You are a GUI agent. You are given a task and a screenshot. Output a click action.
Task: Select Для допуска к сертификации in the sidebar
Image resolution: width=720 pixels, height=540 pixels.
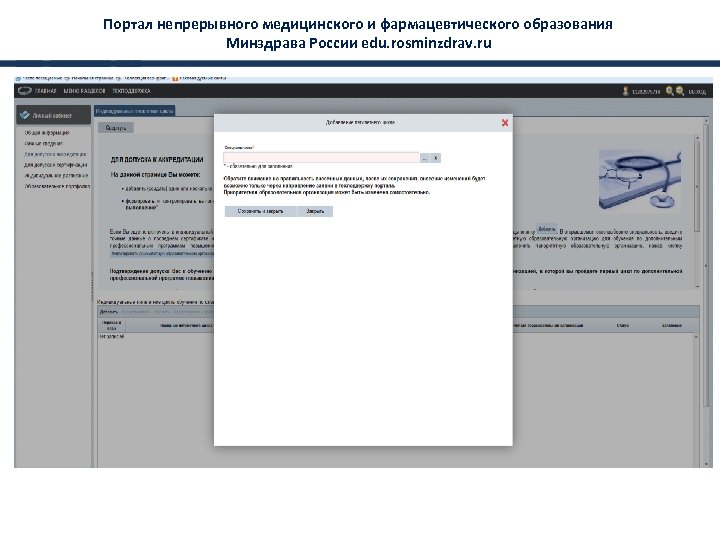[x=56, y=164]
